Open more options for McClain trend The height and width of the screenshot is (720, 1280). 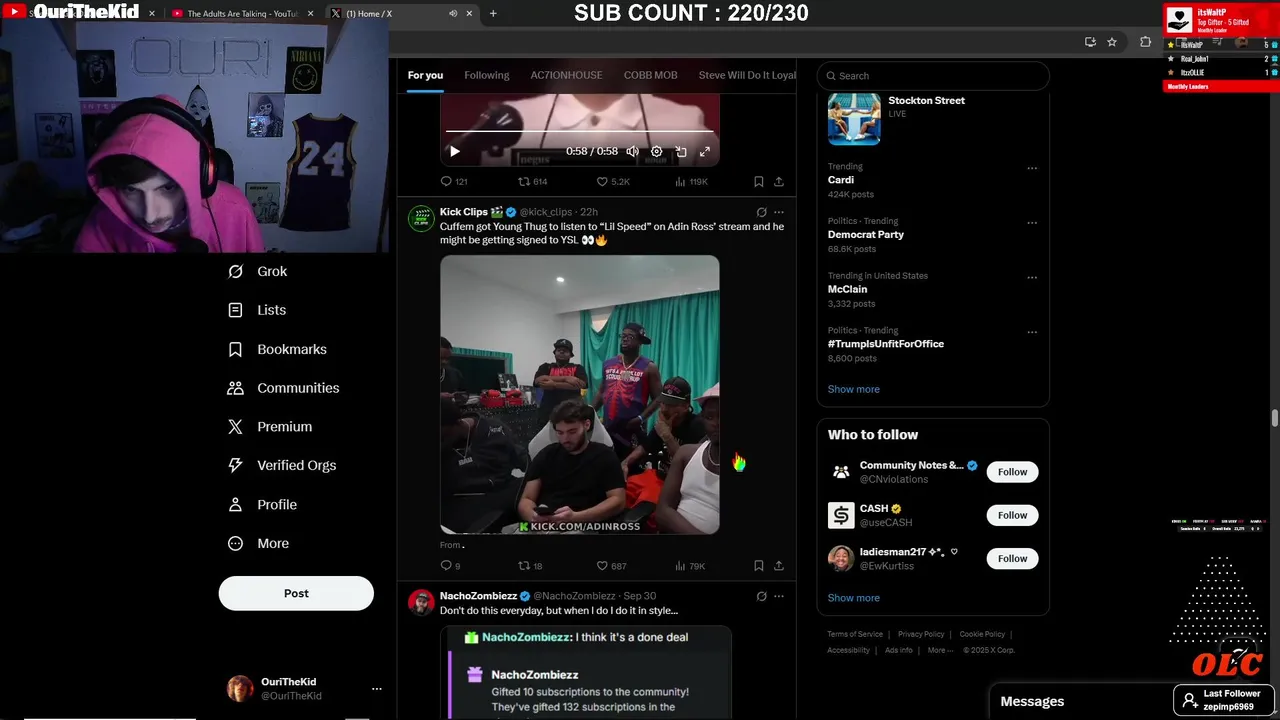pyautogui.click(x=1032, y=277)
